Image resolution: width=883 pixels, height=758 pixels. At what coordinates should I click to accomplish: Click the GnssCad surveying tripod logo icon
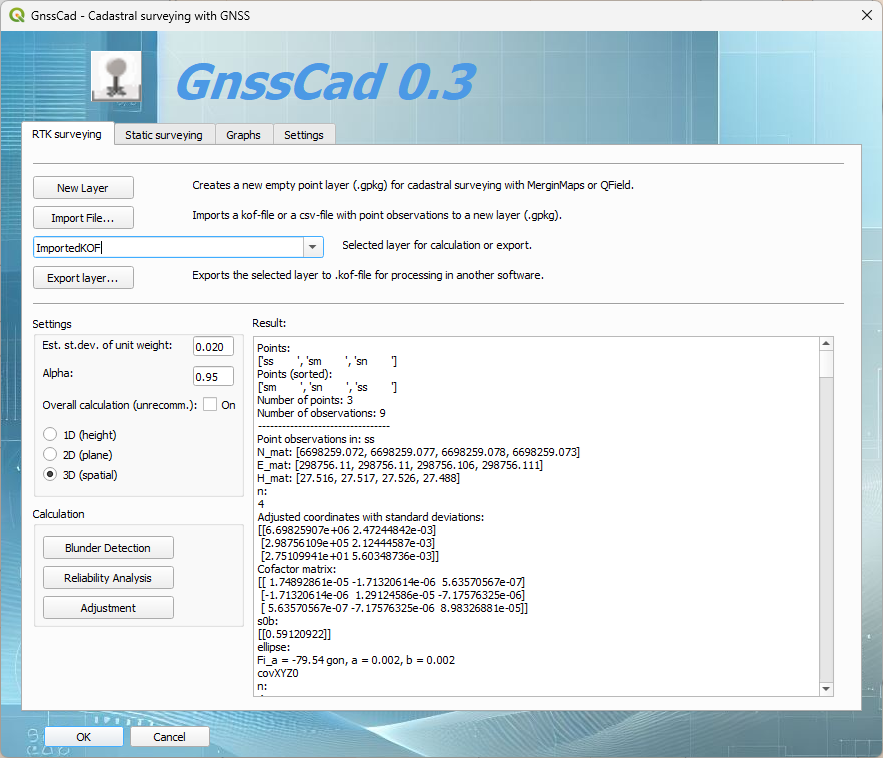click(117, 77)
